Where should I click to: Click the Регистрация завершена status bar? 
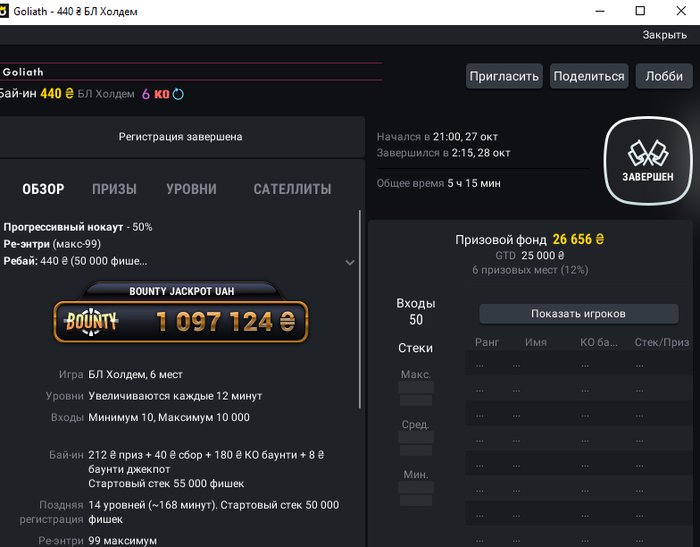pyautogui.click(x=180, y=137)
